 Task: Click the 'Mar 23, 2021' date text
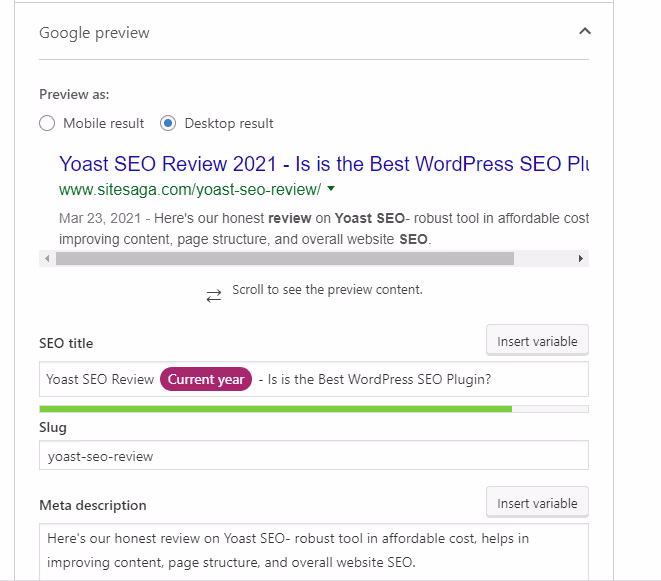tap(99, 218)
